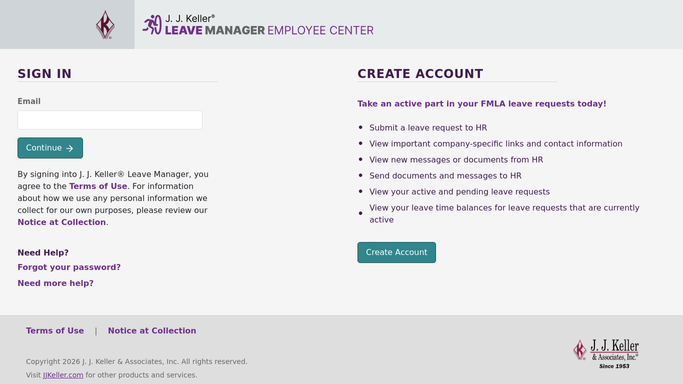Focus the Email input field
This screenshot has width=683, height=384.
(110, 120)
